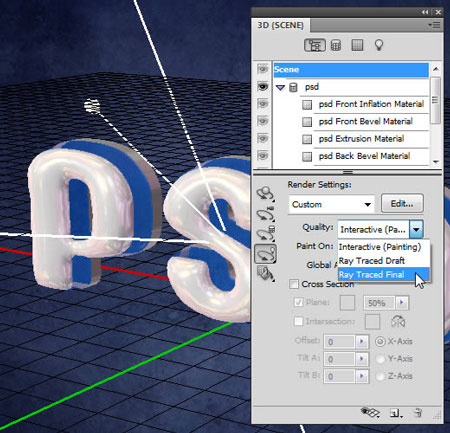Filter by lights bulb icon

point(379,45)
